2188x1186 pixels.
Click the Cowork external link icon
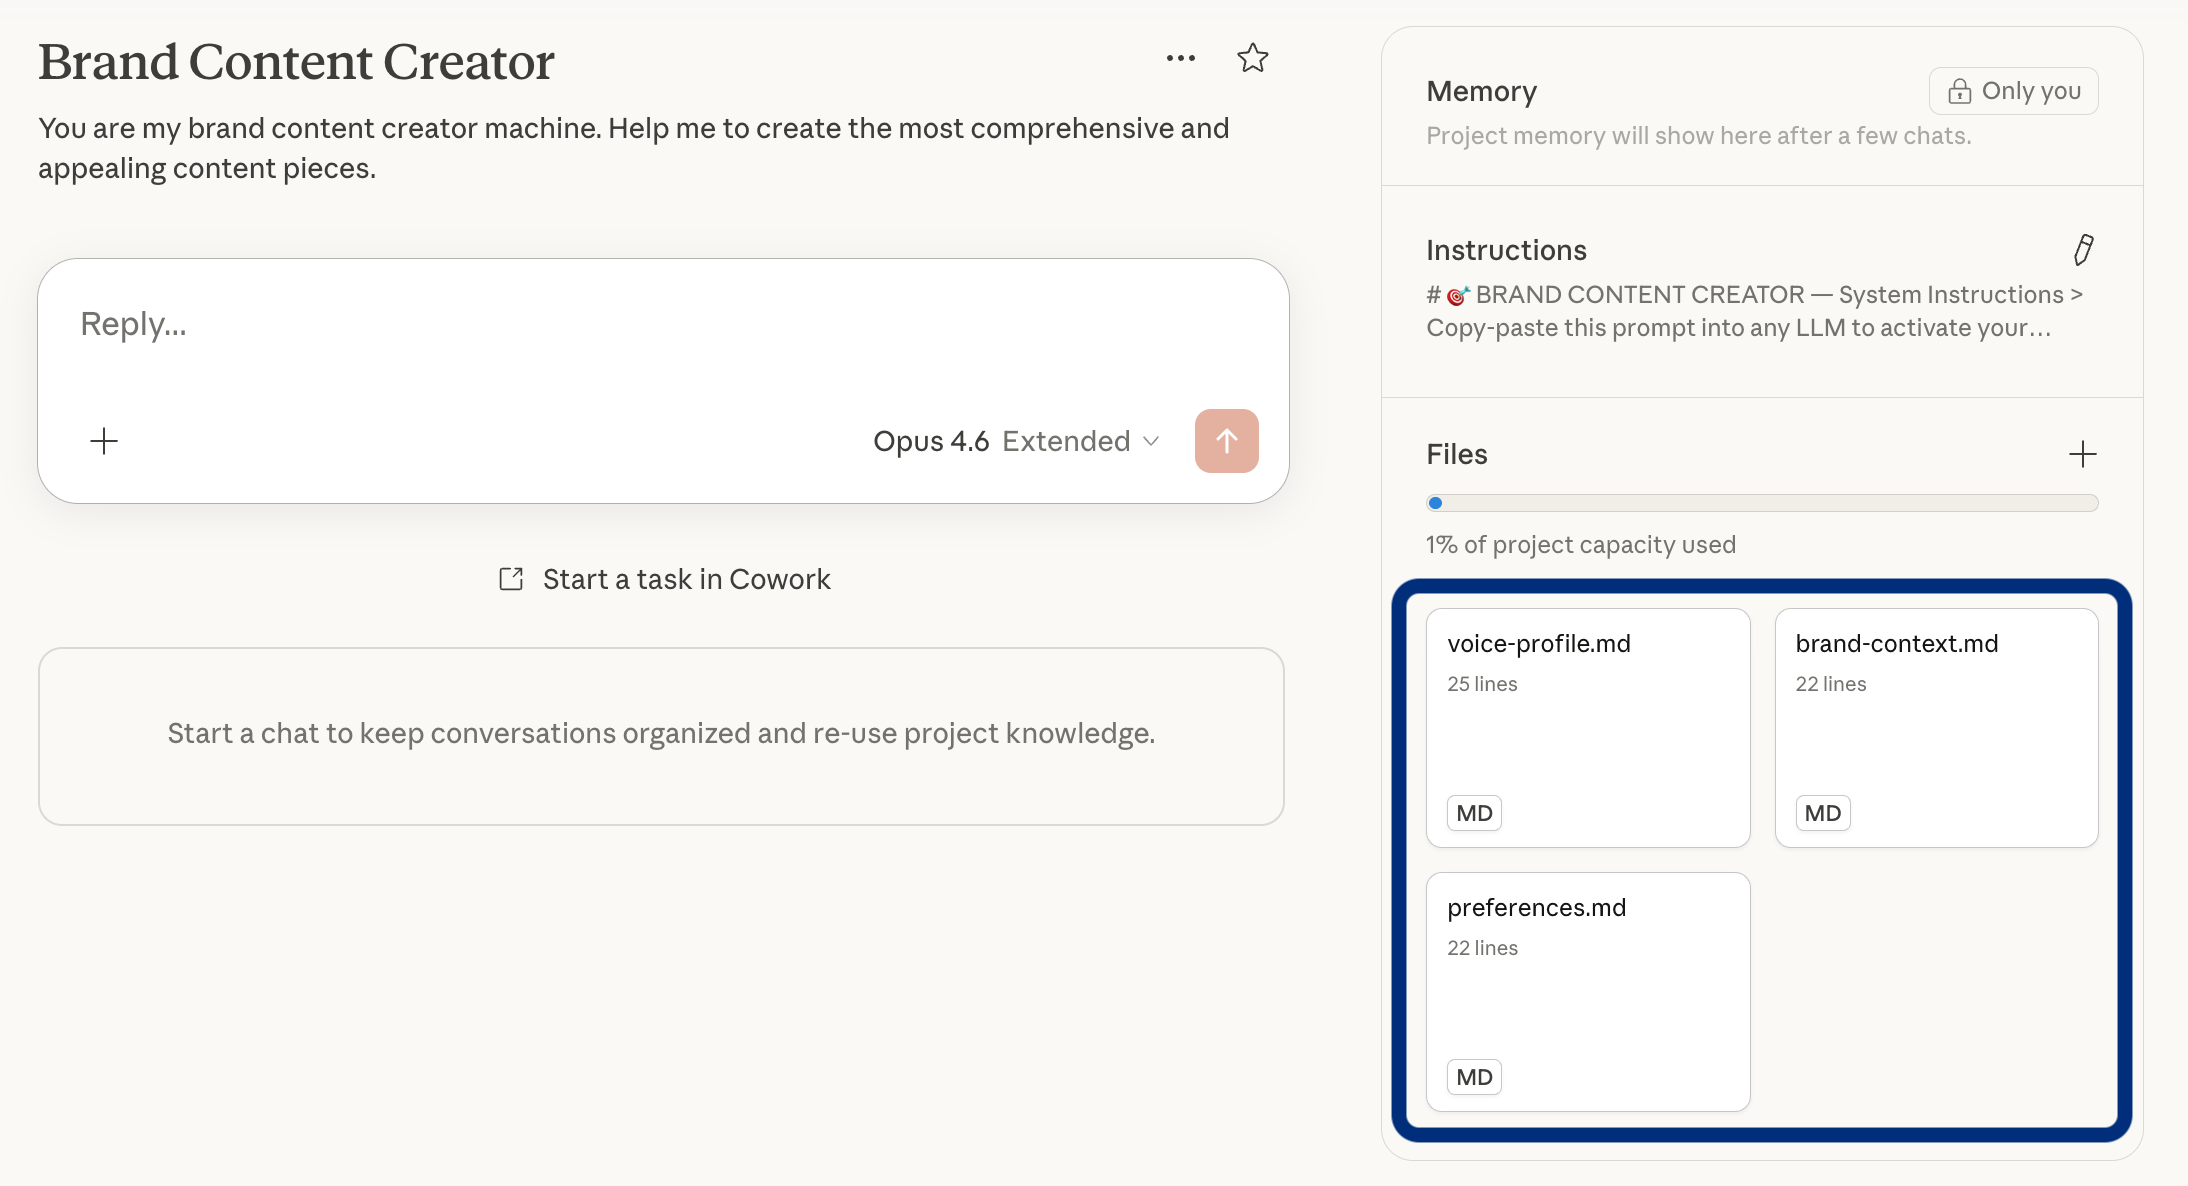pyautogui.click(x=511, y=579)
